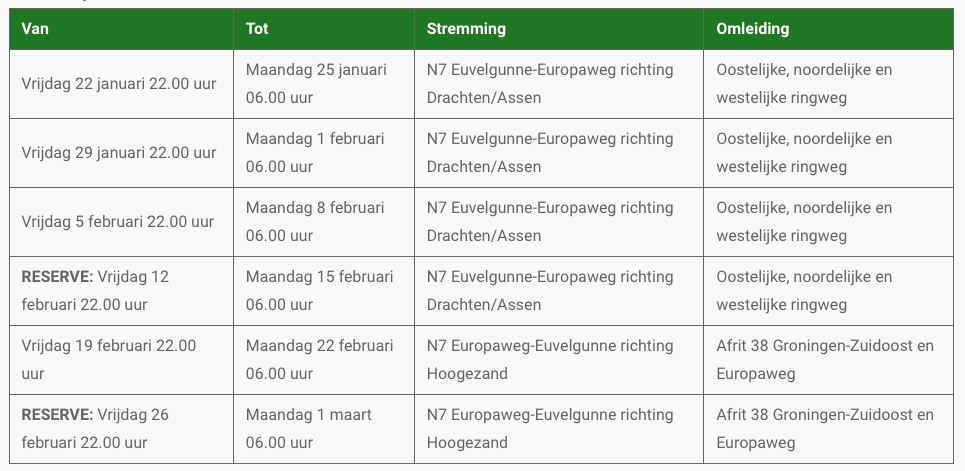
Task: Click the 'Van' column header
Action: click(35, 29)
